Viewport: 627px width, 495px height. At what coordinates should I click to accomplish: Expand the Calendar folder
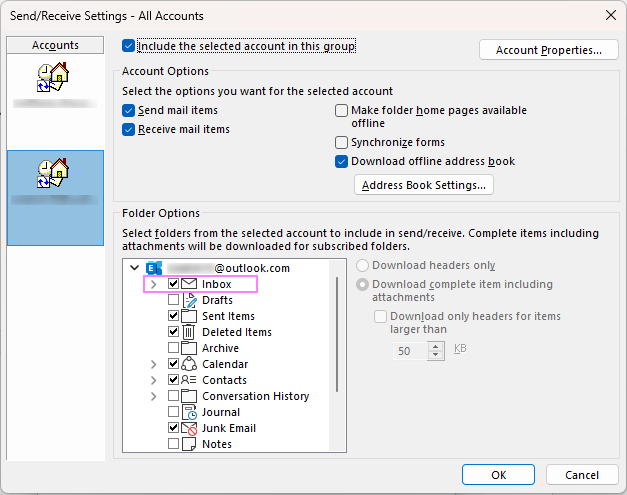coord(154,364)
